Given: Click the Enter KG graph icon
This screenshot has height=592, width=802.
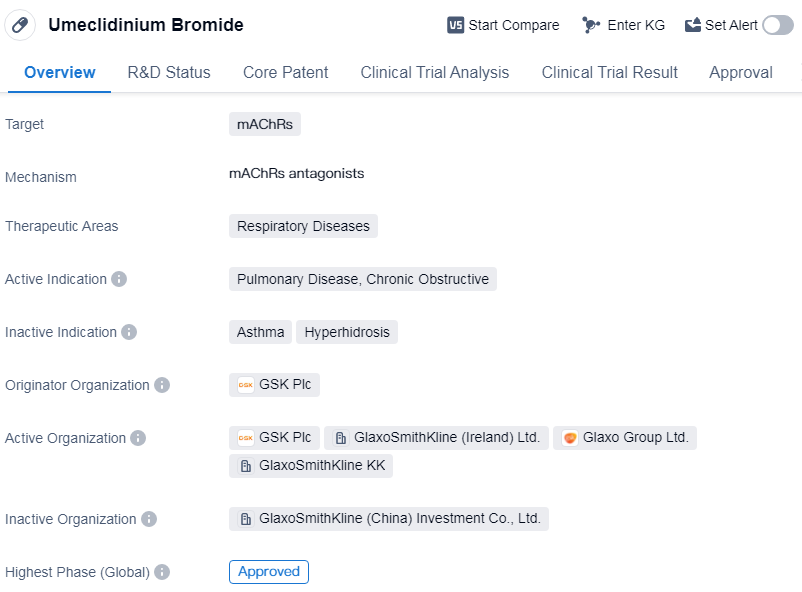Looking at the screenshot, I should (591, 25).
